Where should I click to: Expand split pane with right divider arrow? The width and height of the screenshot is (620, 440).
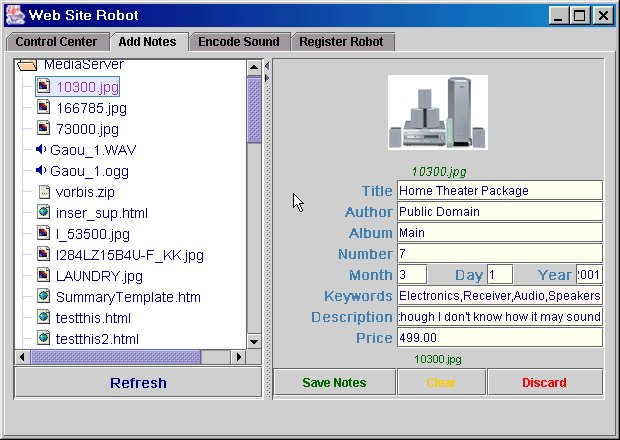pos(267,78)
